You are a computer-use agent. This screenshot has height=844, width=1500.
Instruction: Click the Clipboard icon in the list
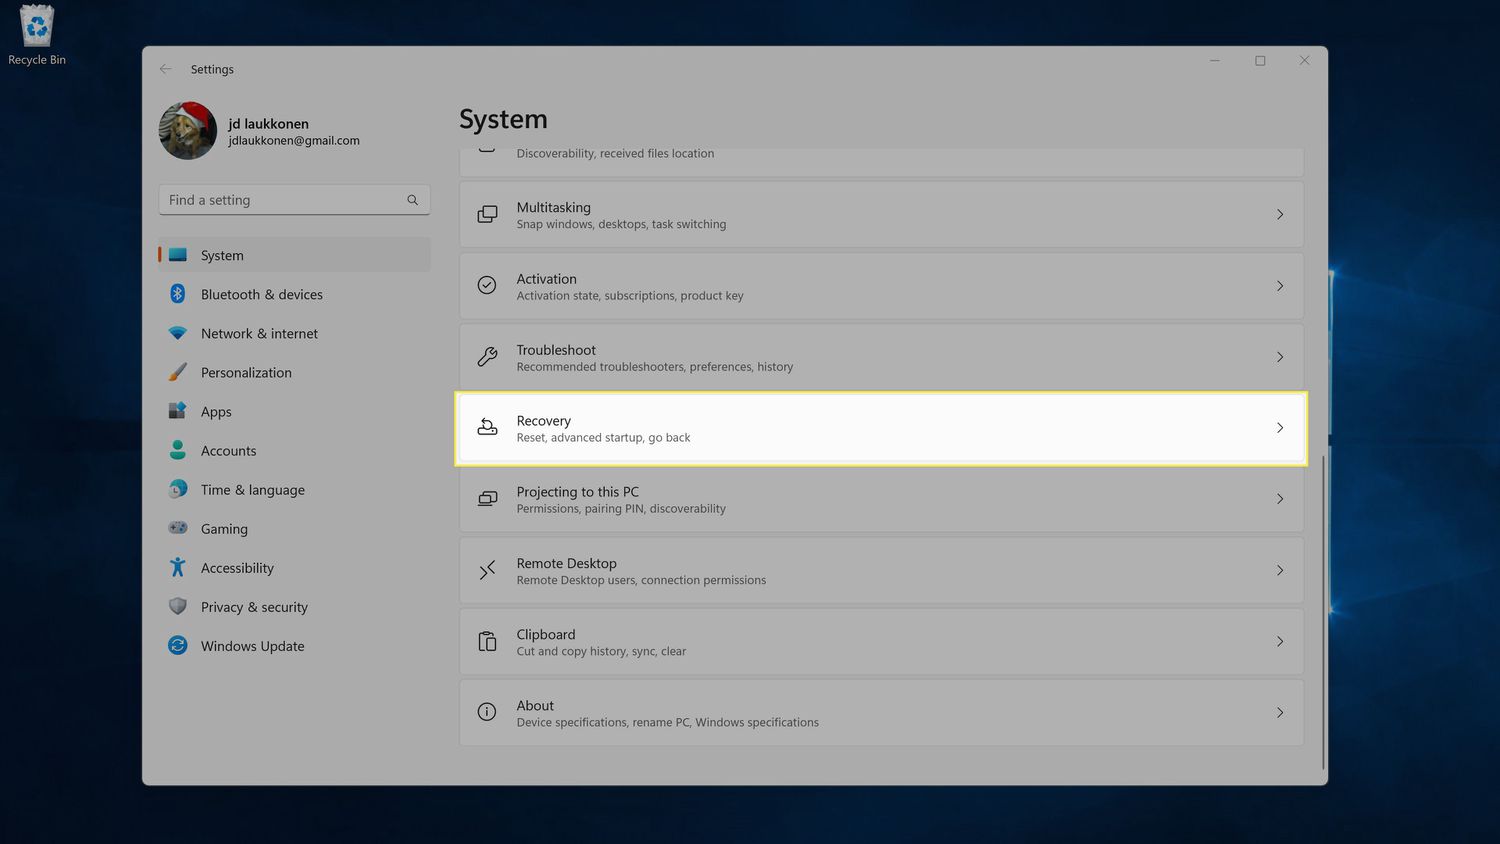pos(487,642)
